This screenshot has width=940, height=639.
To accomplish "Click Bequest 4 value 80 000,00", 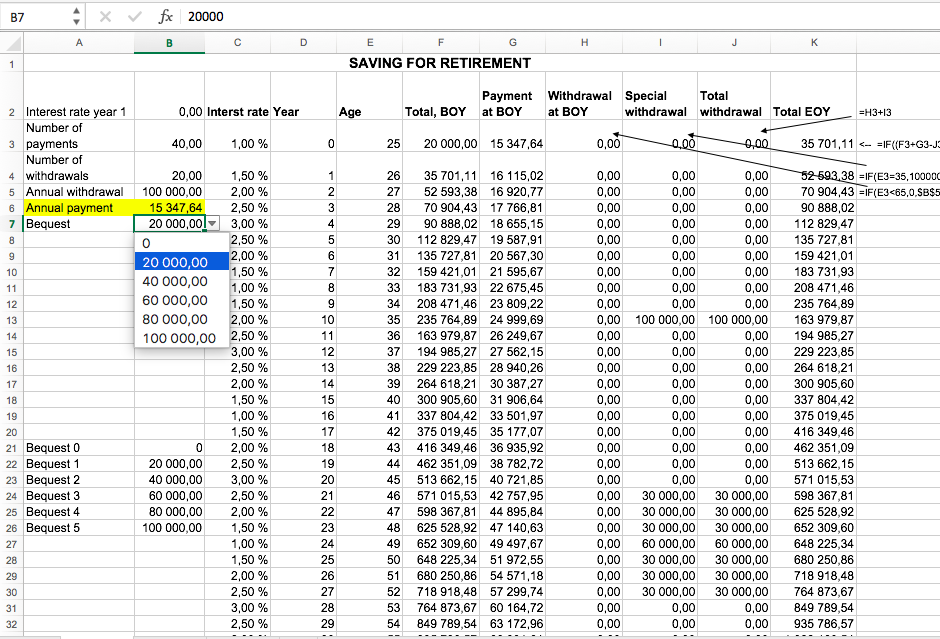I will (x=170, y=512).
